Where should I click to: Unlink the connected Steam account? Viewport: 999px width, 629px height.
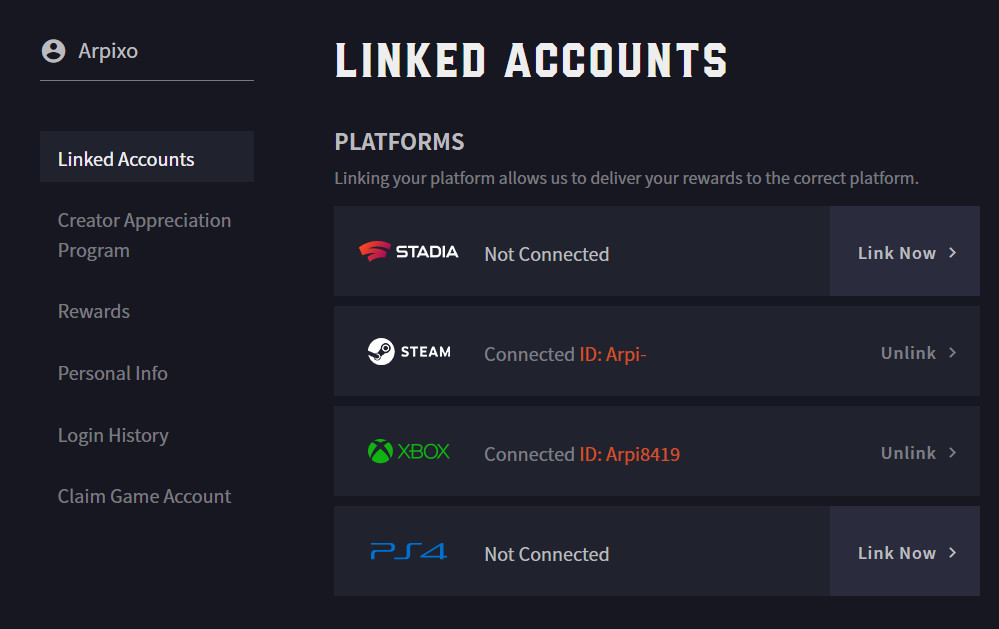pos(908,353)
